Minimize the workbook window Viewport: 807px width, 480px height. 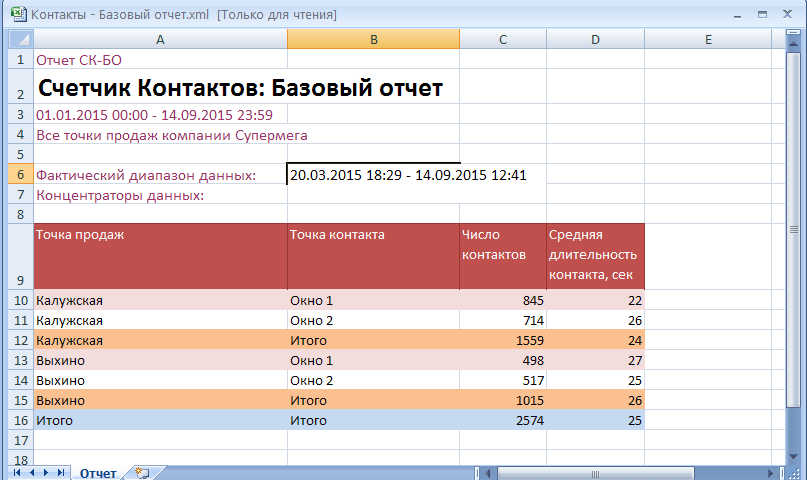click(x=739, y=15)
